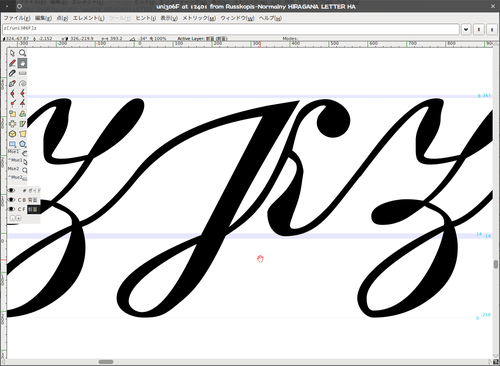
Task: Click the next word-list arrow button
Action: click(492, 29)
